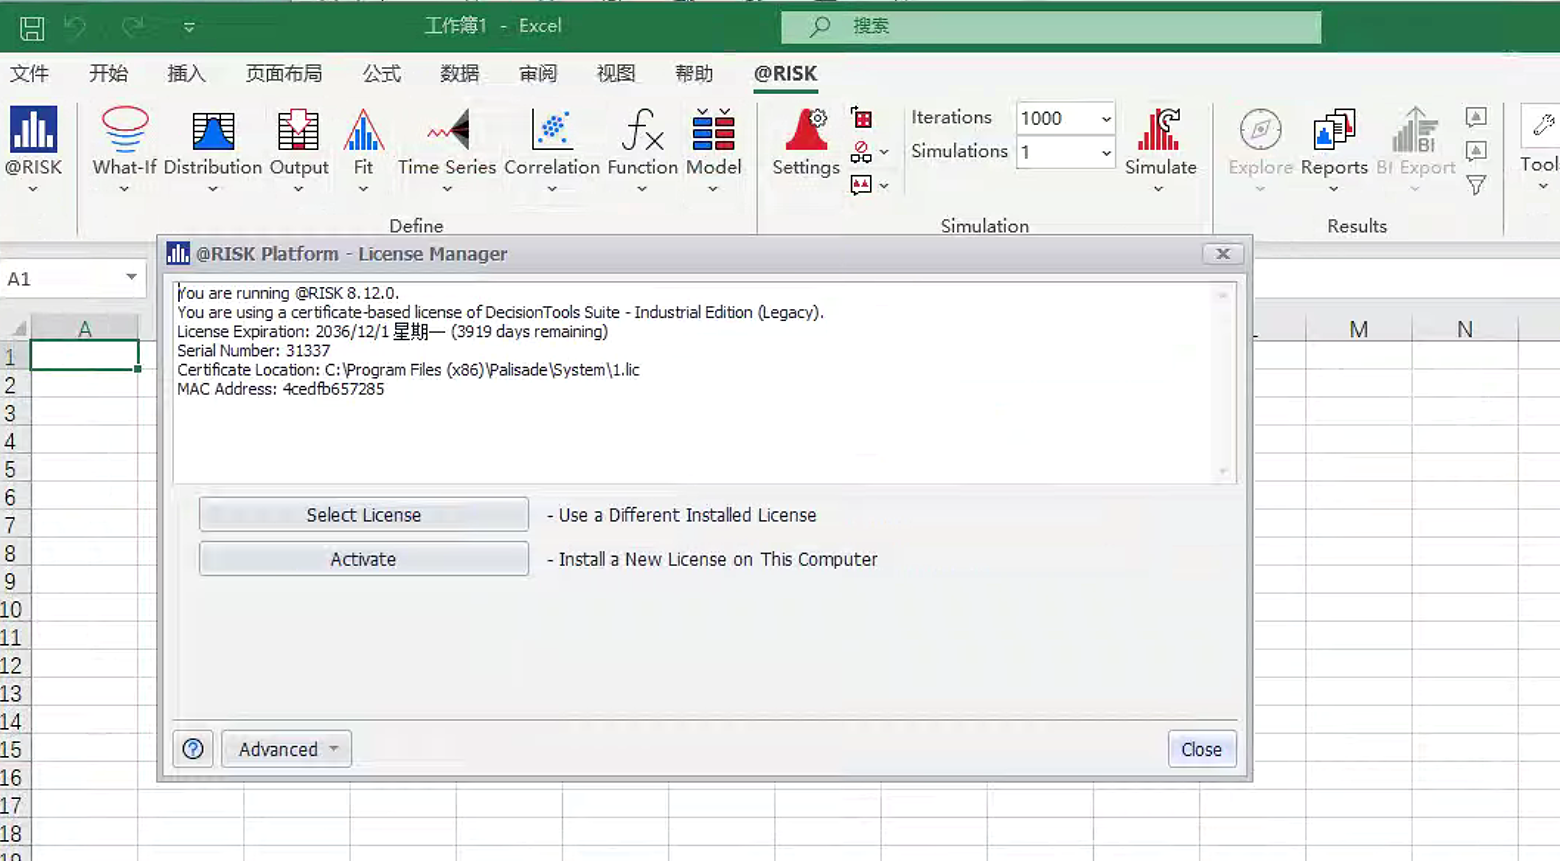This screenshot has width=1560, height=861.
Task: Switch to the 插入 ribbon tab
Action: point(186,73)
